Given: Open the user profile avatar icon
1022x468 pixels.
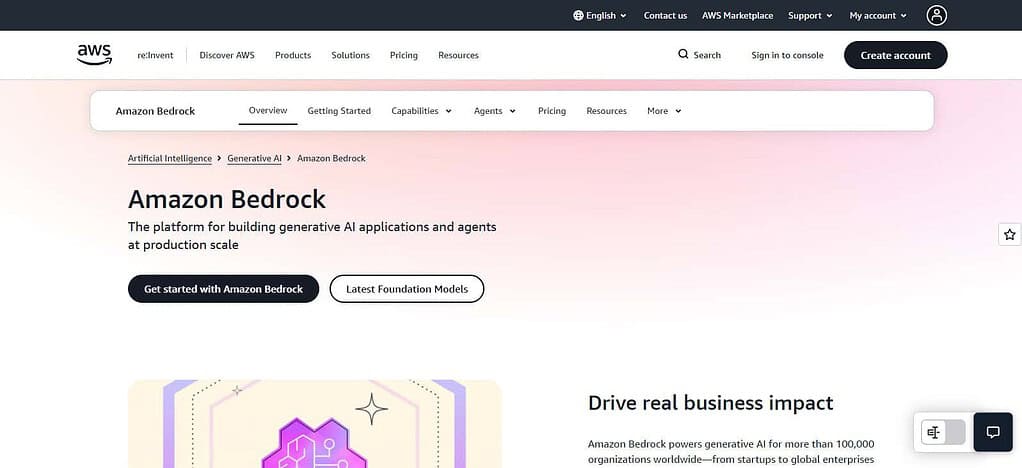Looking at the screenshot, I should [x=937, y=15].
